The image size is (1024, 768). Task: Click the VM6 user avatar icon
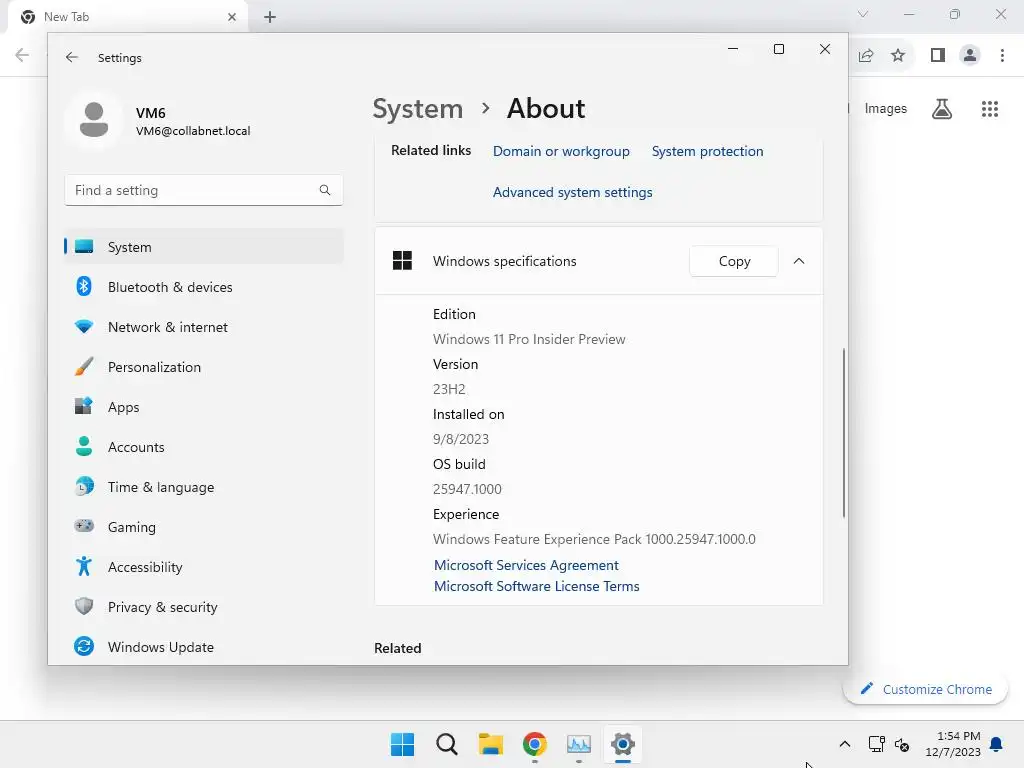(x=94, y=120)
